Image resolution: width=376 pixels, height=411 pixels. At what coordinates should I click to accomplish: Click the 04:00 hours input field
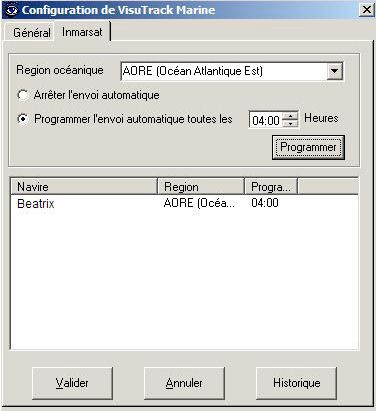click(x=266, y=120)
